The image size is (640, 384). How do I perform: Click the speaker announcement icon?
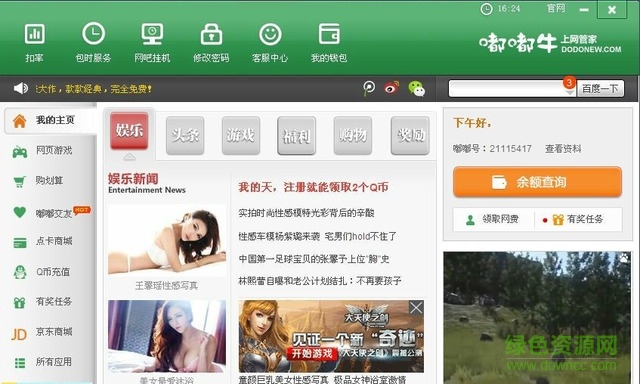tap(20, 88)
